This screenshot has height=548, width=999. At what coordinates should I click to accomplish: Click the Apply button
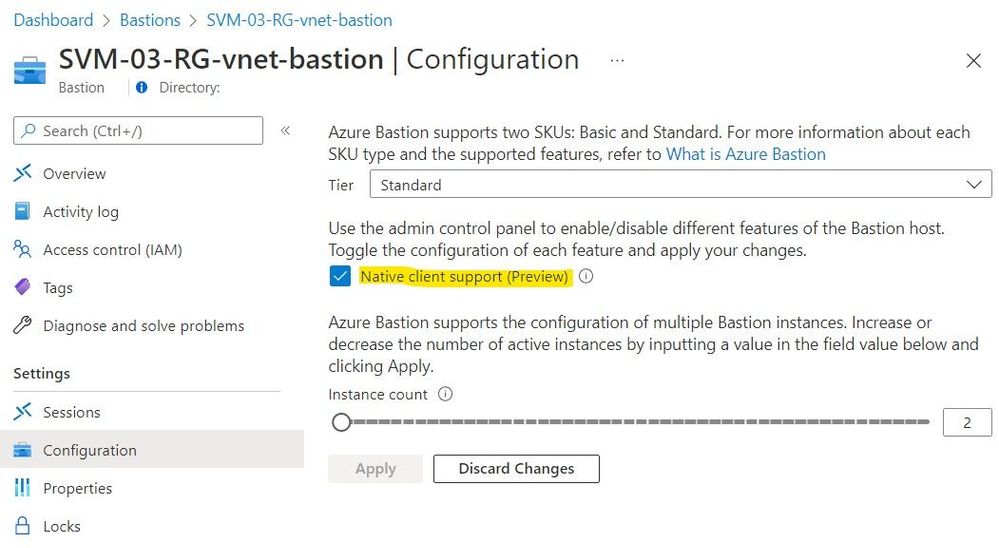pyautogui.click(x=375, y=468)
